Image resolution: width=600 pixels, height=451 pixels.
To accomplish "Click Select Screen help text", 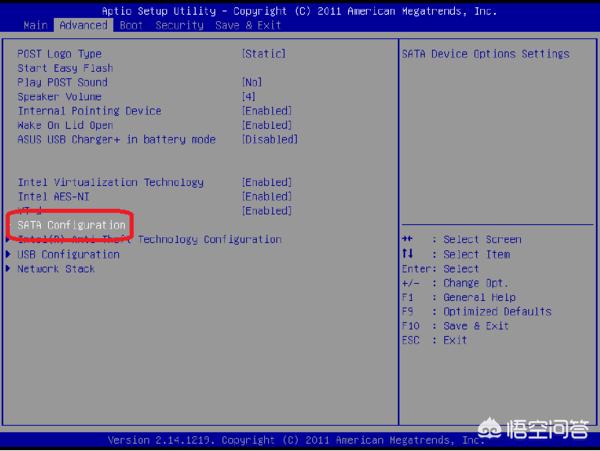I will click(482, 239).
